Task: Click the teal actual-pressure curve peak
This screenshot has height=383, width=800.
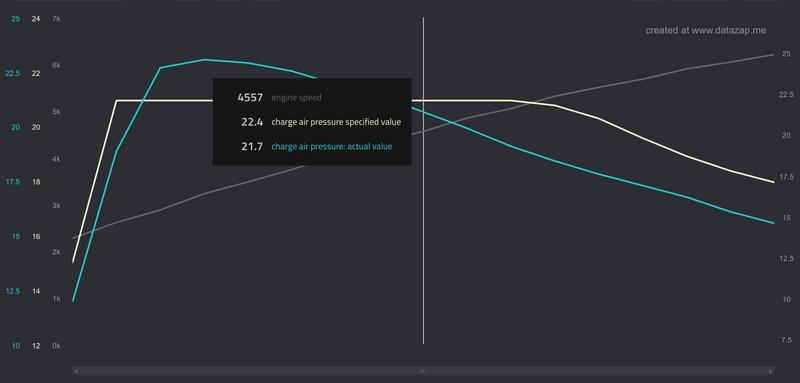Action: point(204,60)
